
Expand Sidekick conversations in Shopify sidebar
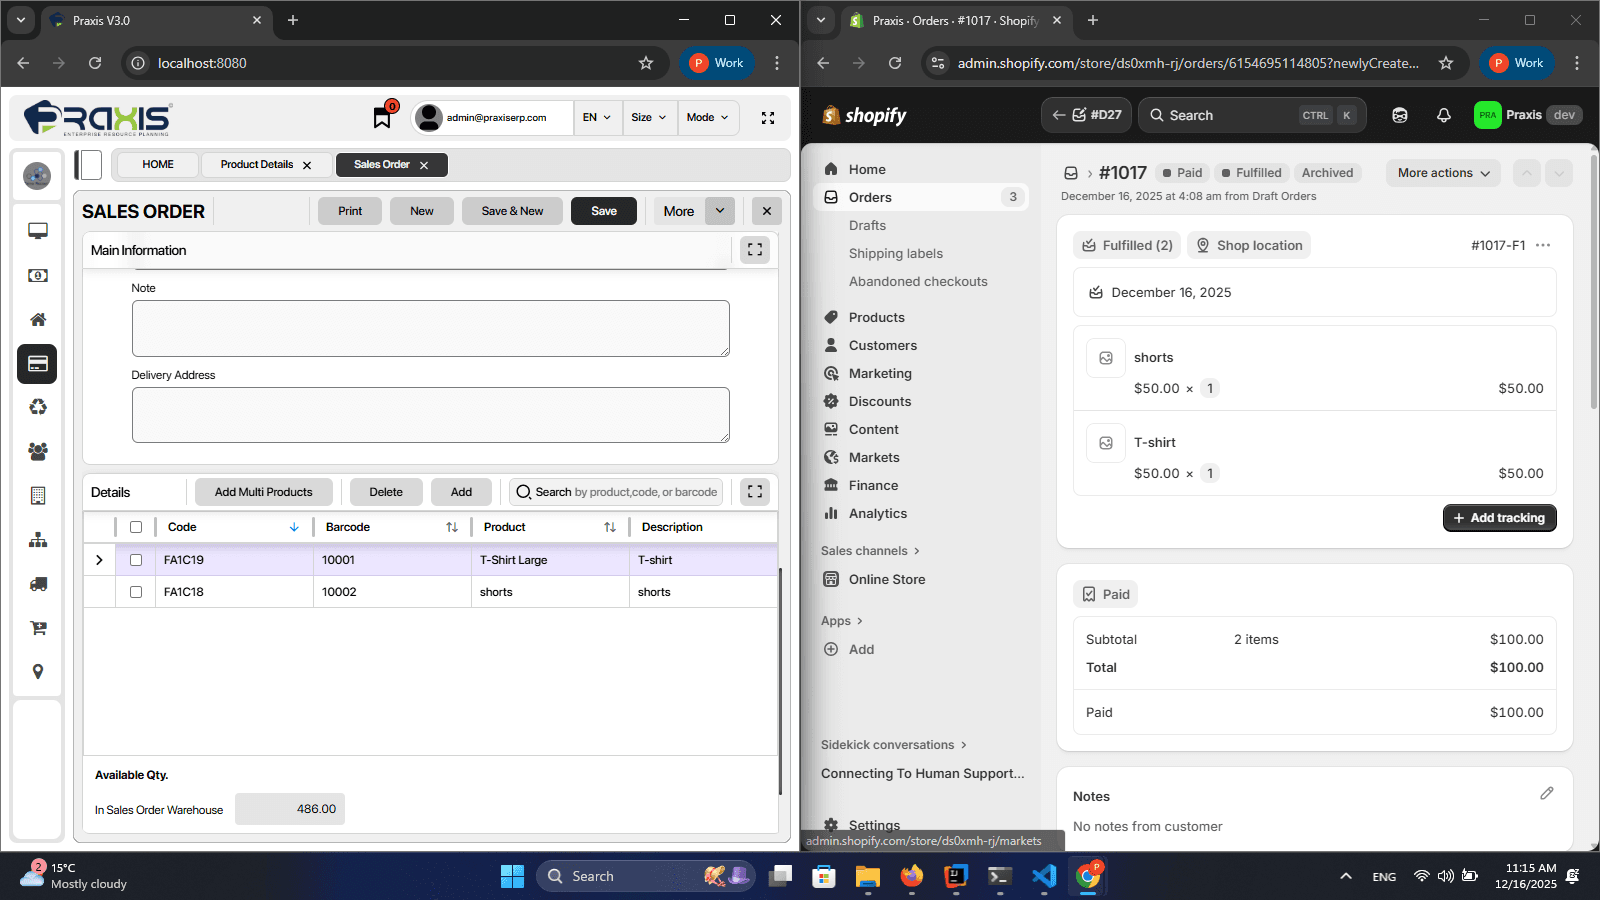coord(894,745)
